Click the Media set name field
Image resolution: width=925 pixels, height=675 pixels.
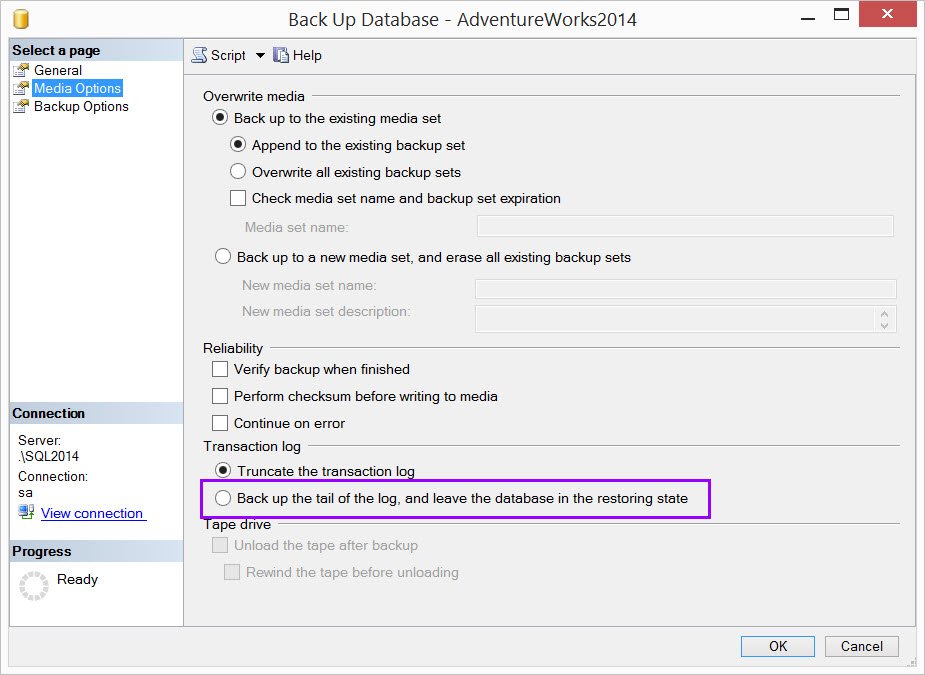coord(685,227)
